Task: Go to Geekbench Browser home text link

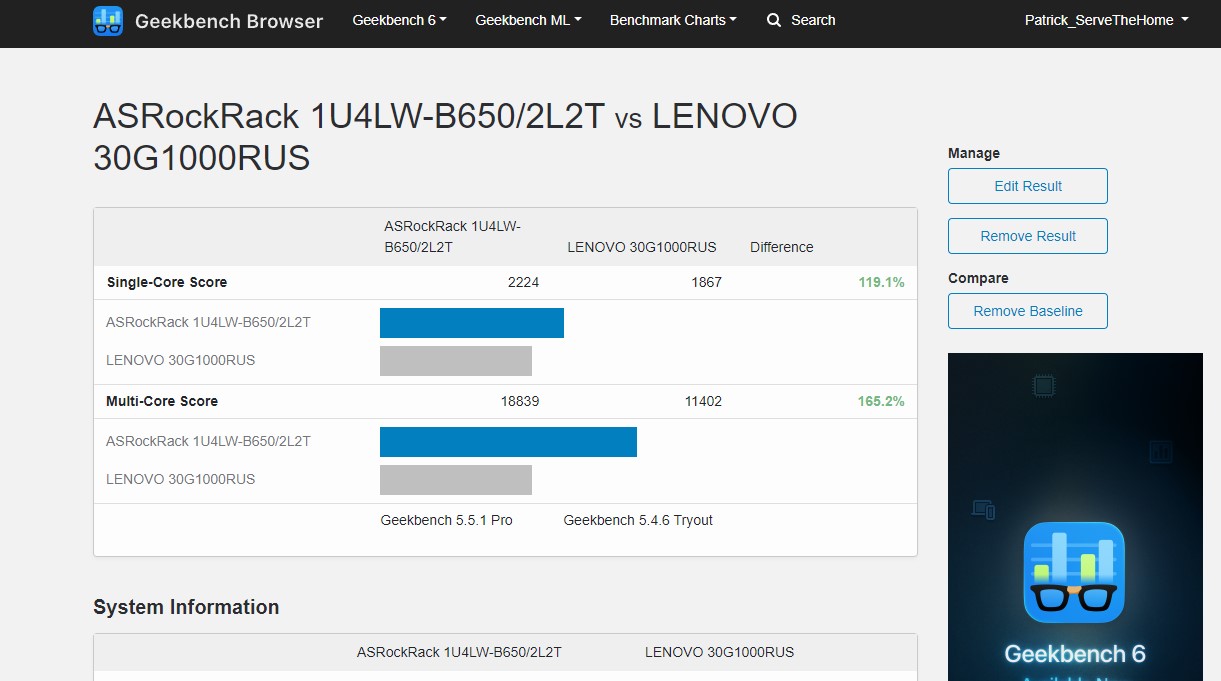Action: click(x=229, y=21)
